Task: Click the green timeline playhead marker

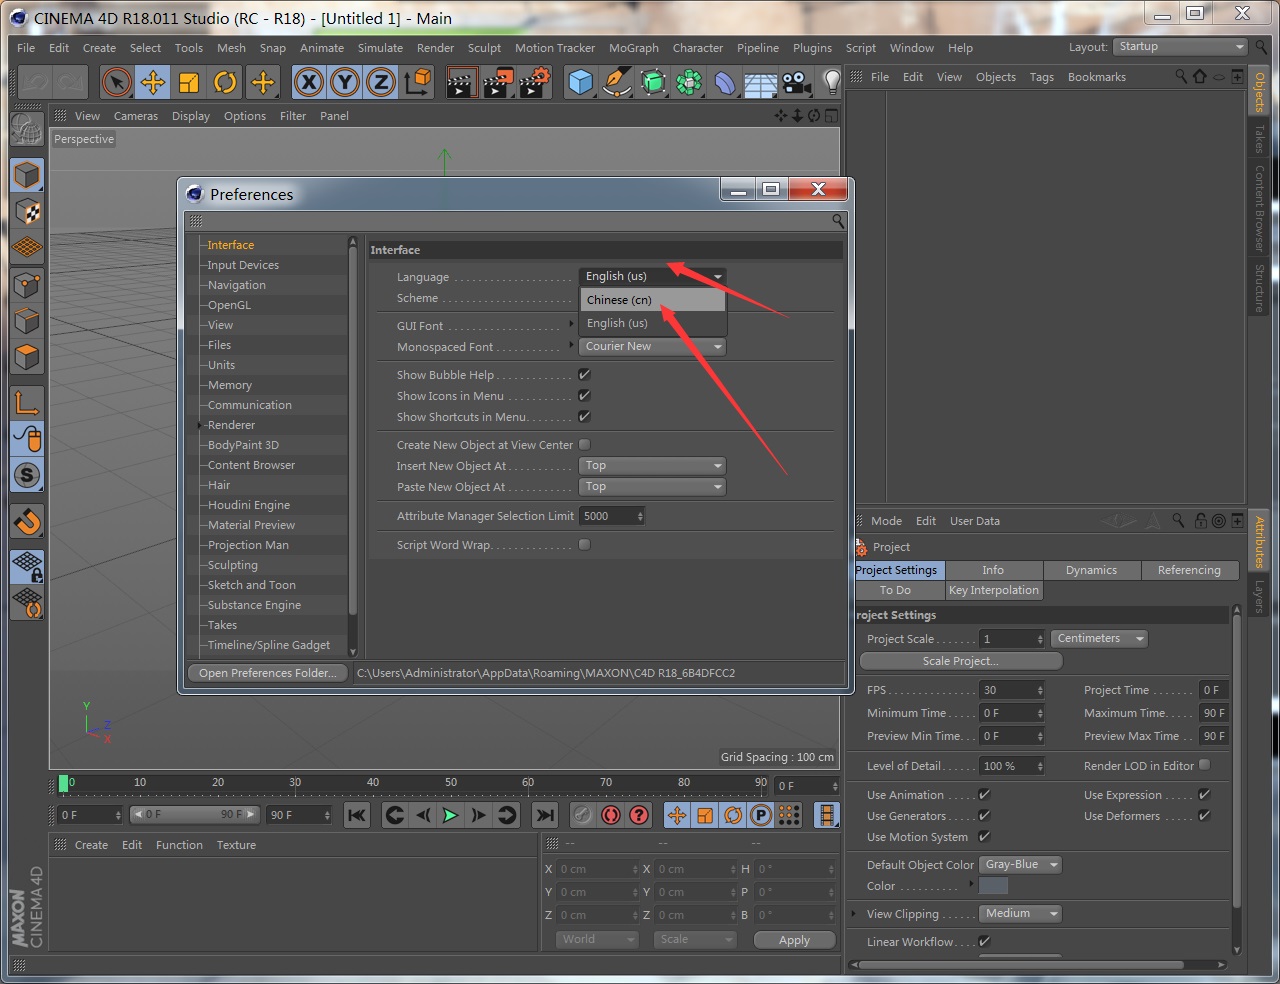Action: [64, 782]
